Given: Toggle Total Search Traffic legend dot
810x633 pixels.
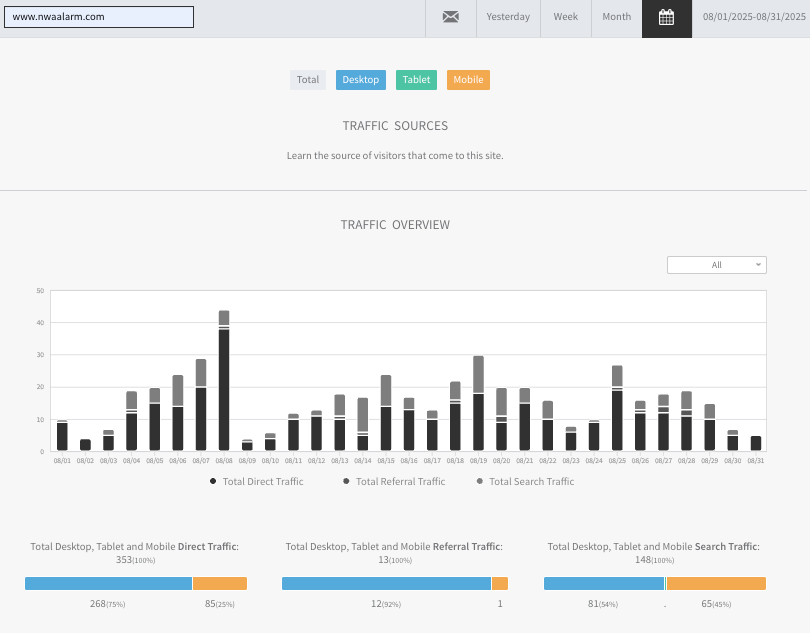Looking at the screenshot, I should (479, 482).
